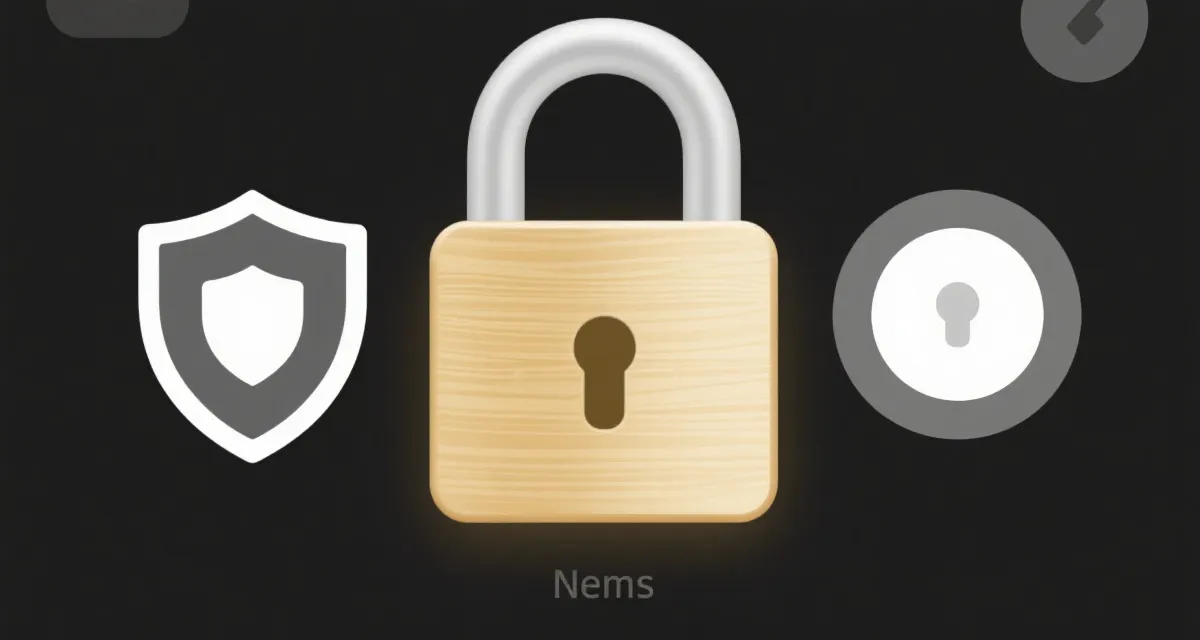The height and width of the screenshot is (640, 1200).
Task: Click the Nems label
Action: pyautogui.click(x=603, y=583)
